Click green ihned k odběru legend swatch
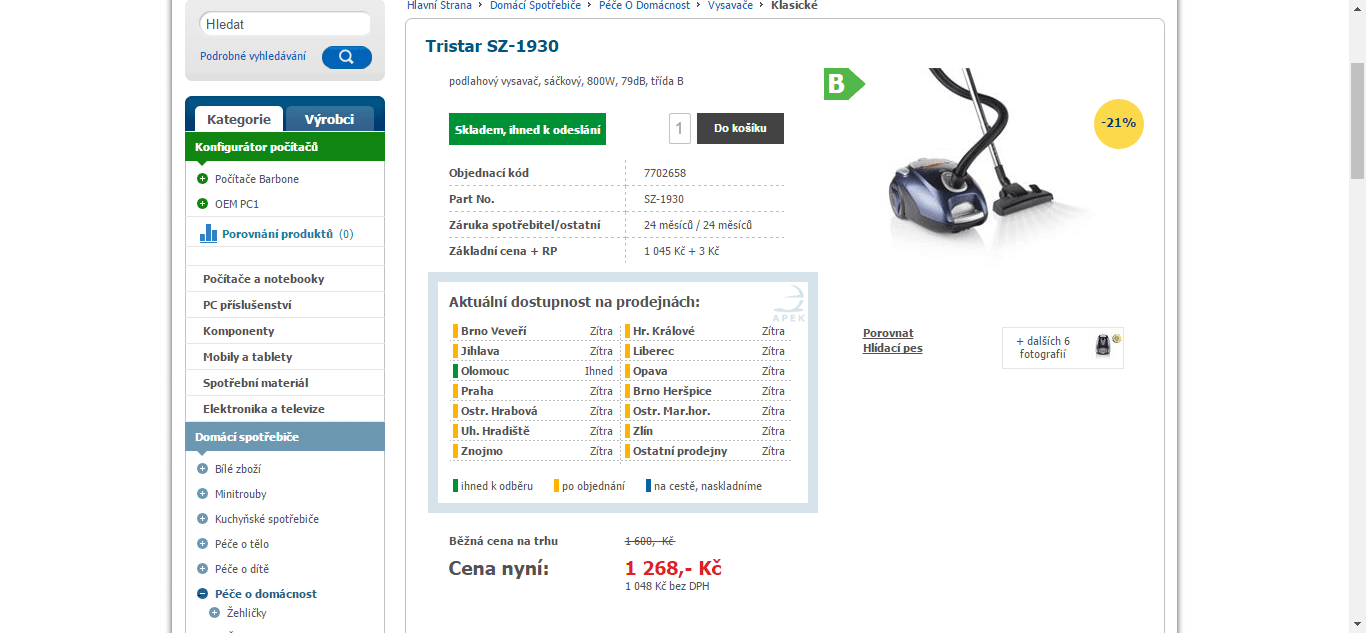 click(x=455, y=486)
